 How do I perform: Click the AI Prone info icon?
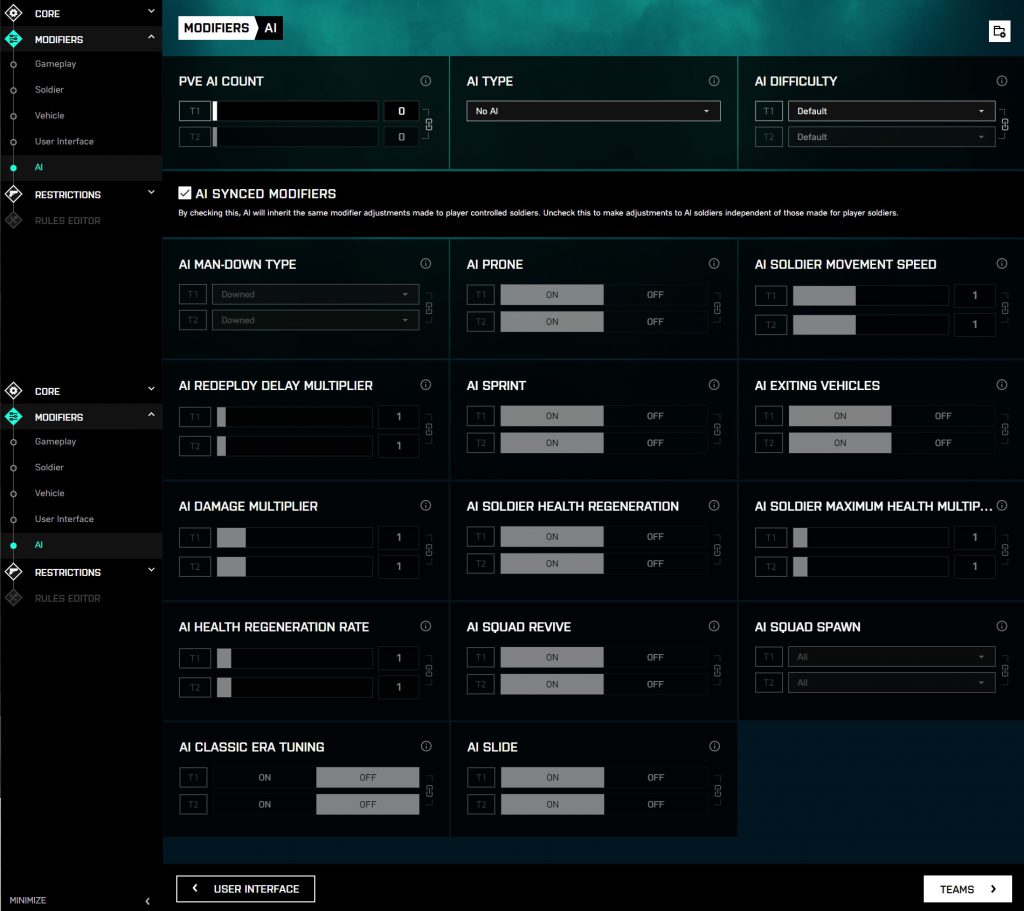pyautogui.click(x=714, y=264)
